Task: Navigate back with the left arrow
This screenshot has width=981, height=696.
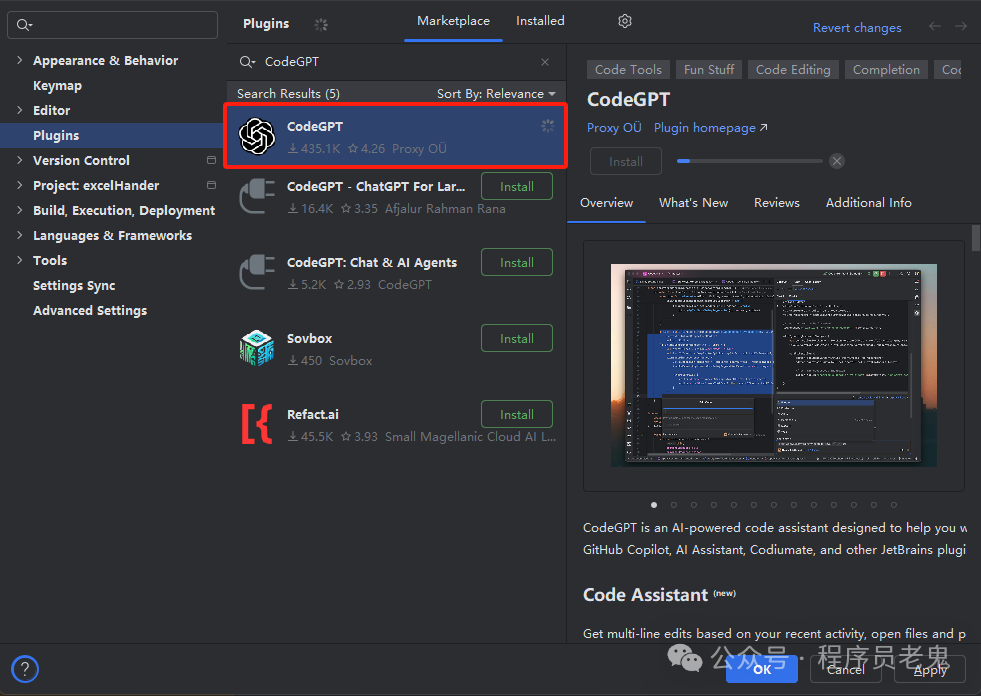Action: tap(935, 26)
